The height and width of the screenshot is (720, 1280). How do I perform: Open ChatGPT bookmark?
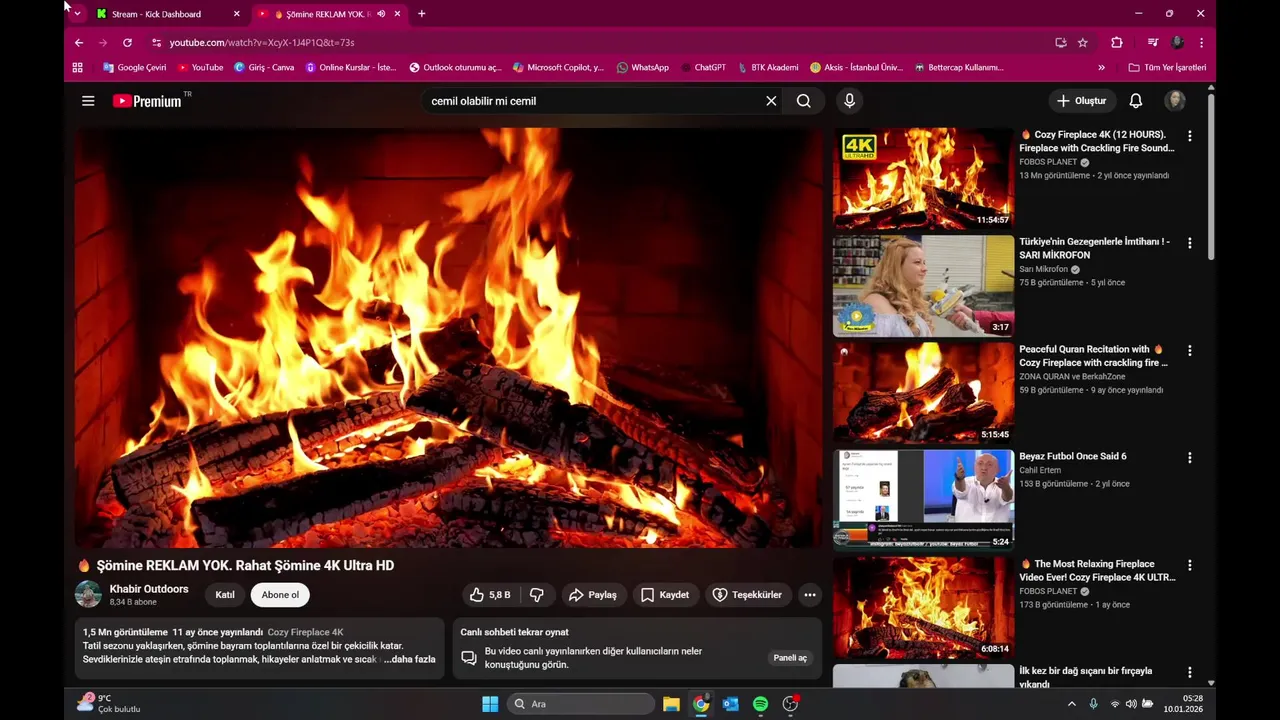point(703,68)
